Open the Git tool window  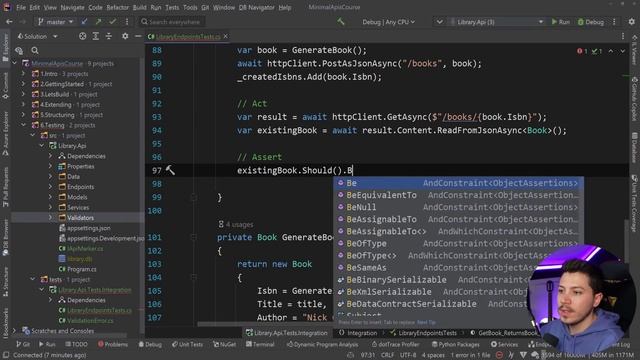point(22,344)
